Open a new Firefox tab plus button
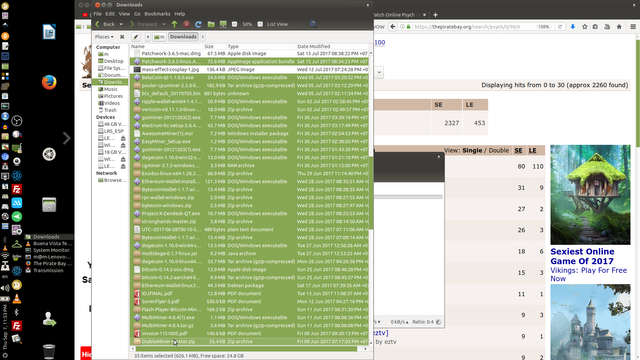Image resolution: width=640 pixels, height=360 pixels. click(x=435, y=15)
